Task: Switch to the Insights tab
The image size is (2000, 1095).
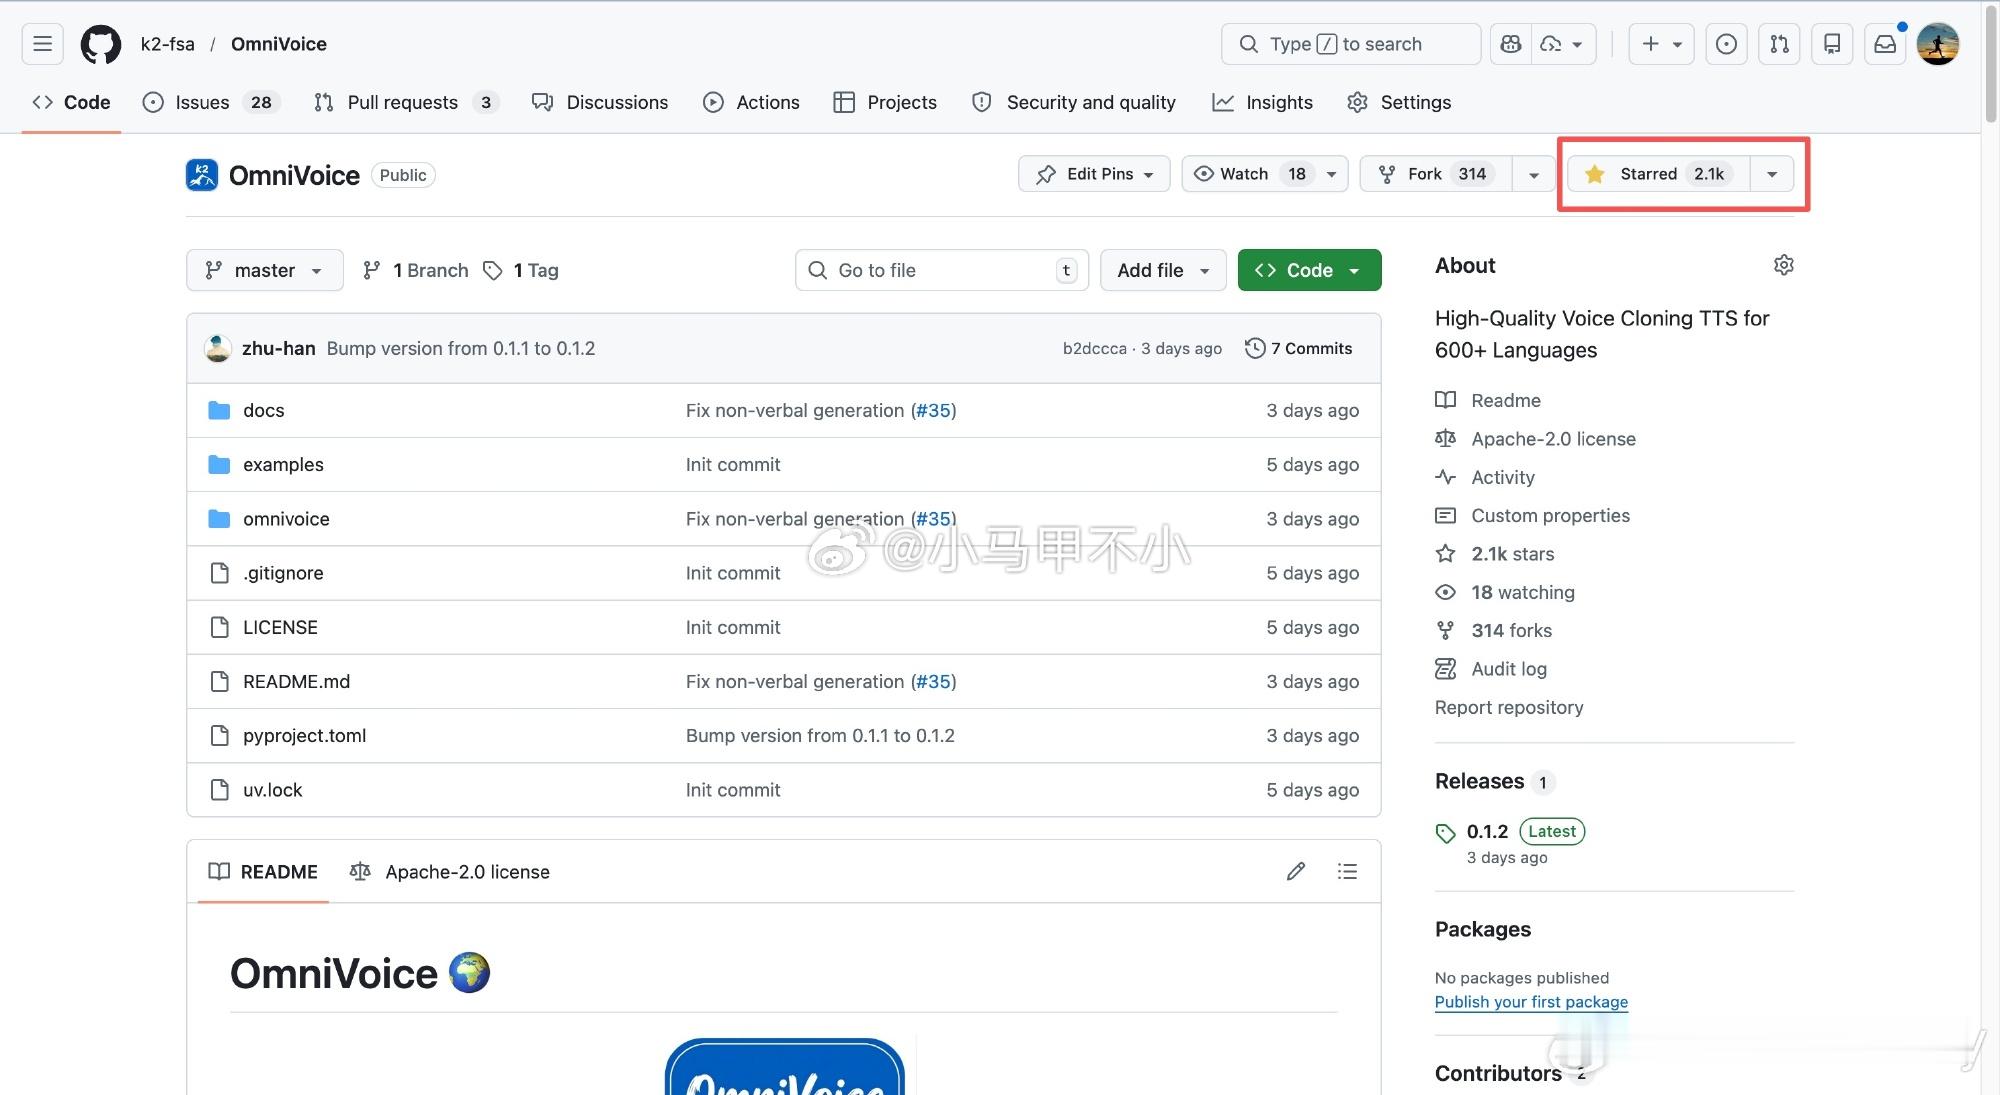Action: click(x=1262, y=102)
